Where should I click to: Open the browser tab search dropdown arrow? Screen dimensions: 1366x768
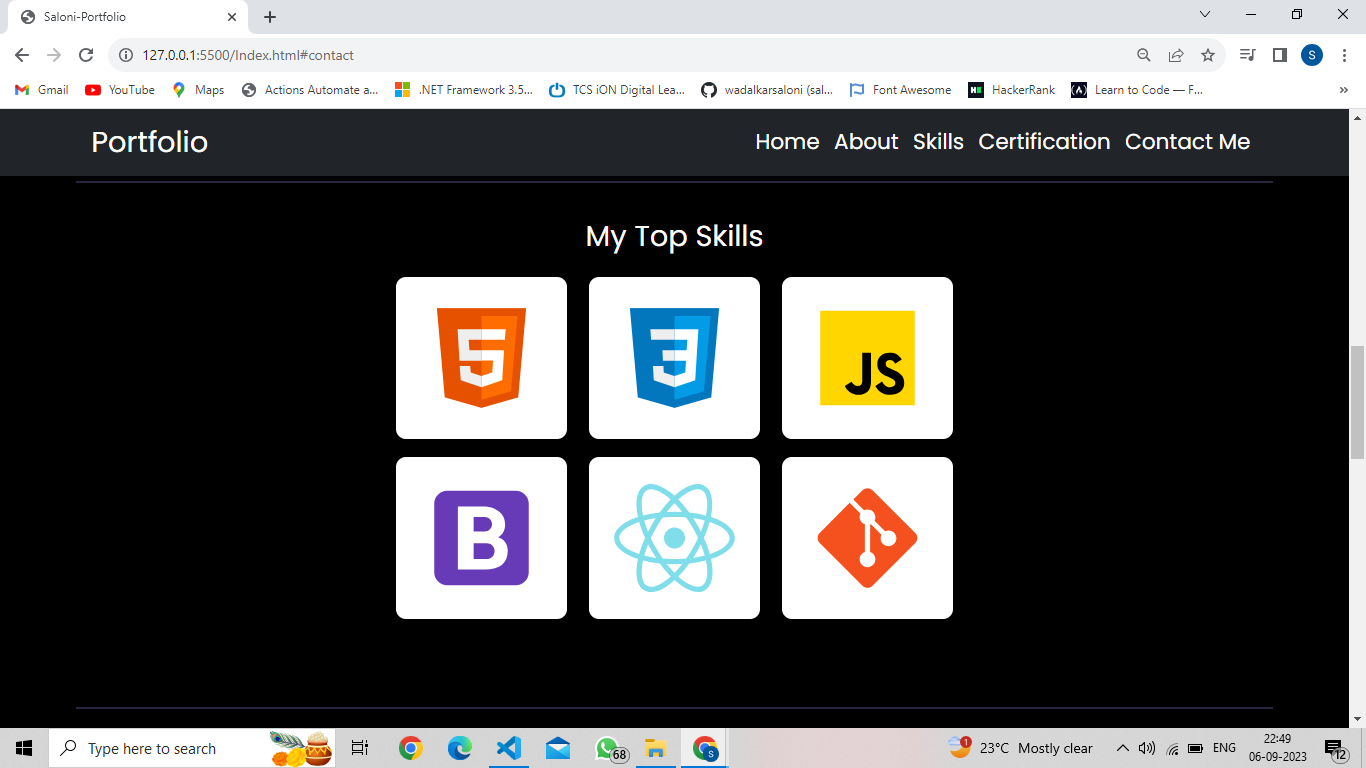click(x=1203, y=14)
